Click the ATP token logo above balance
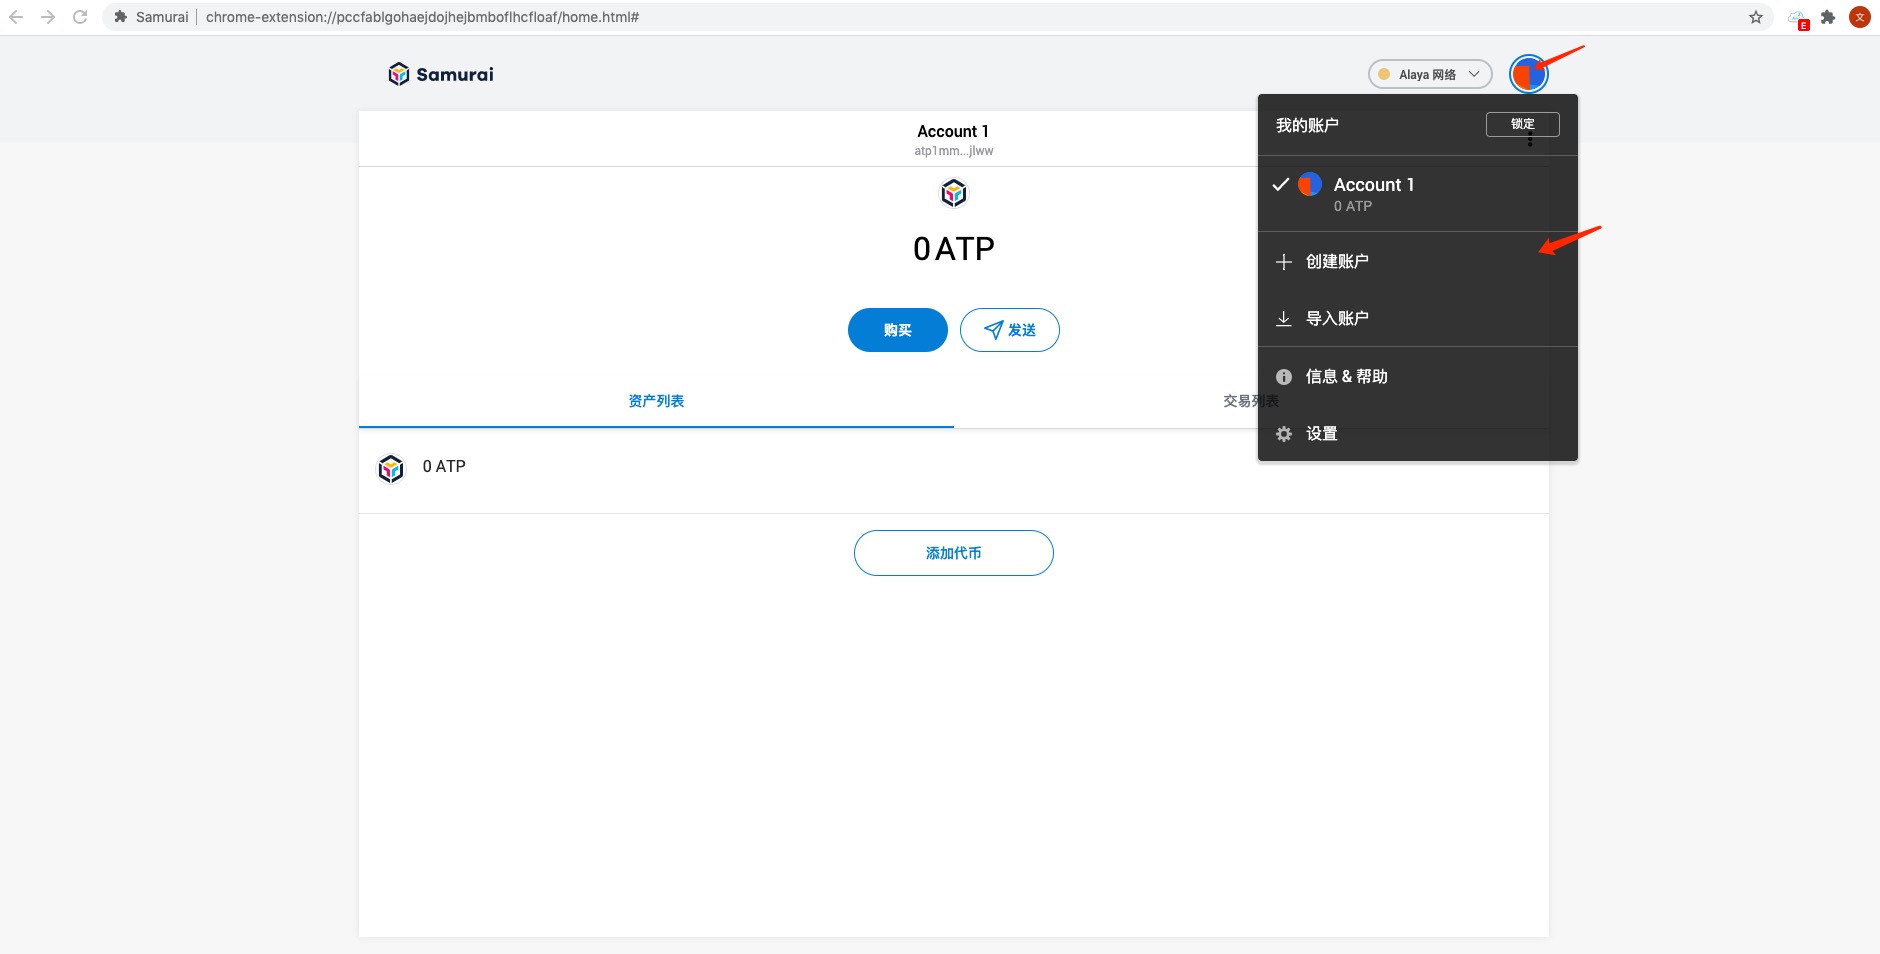 click(x=953, y=193)
